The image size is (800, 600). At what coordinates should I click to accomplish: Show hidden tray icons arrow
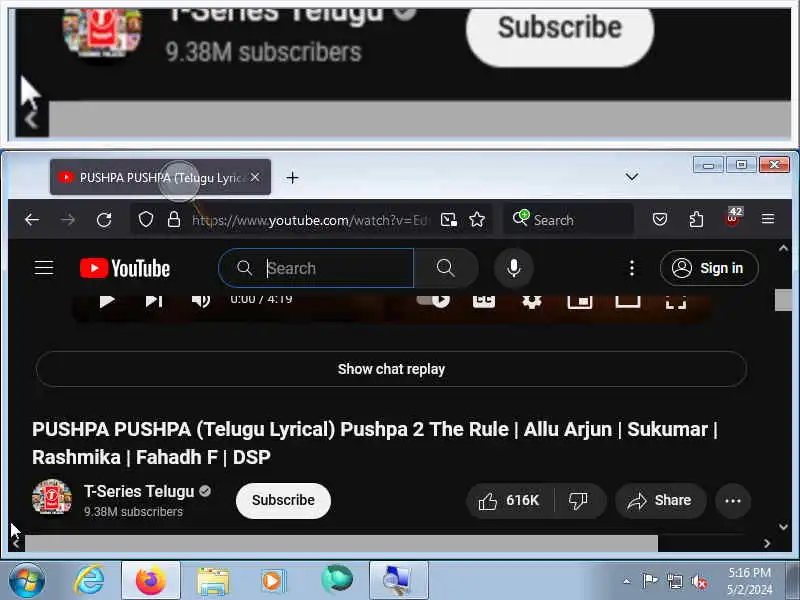627,581
